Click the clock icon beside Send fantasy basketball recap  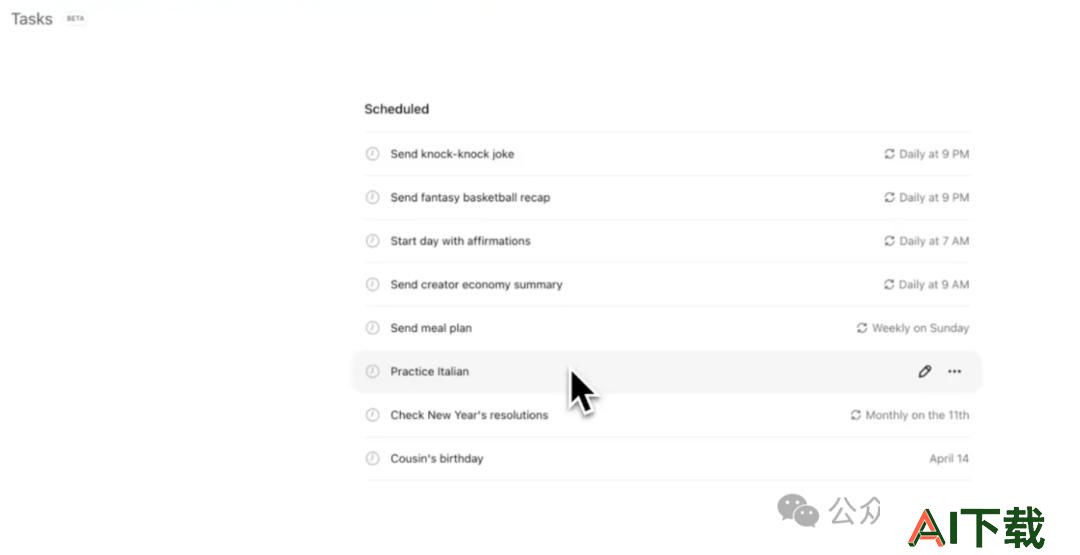pyautogui.click(x=373, y=198)
